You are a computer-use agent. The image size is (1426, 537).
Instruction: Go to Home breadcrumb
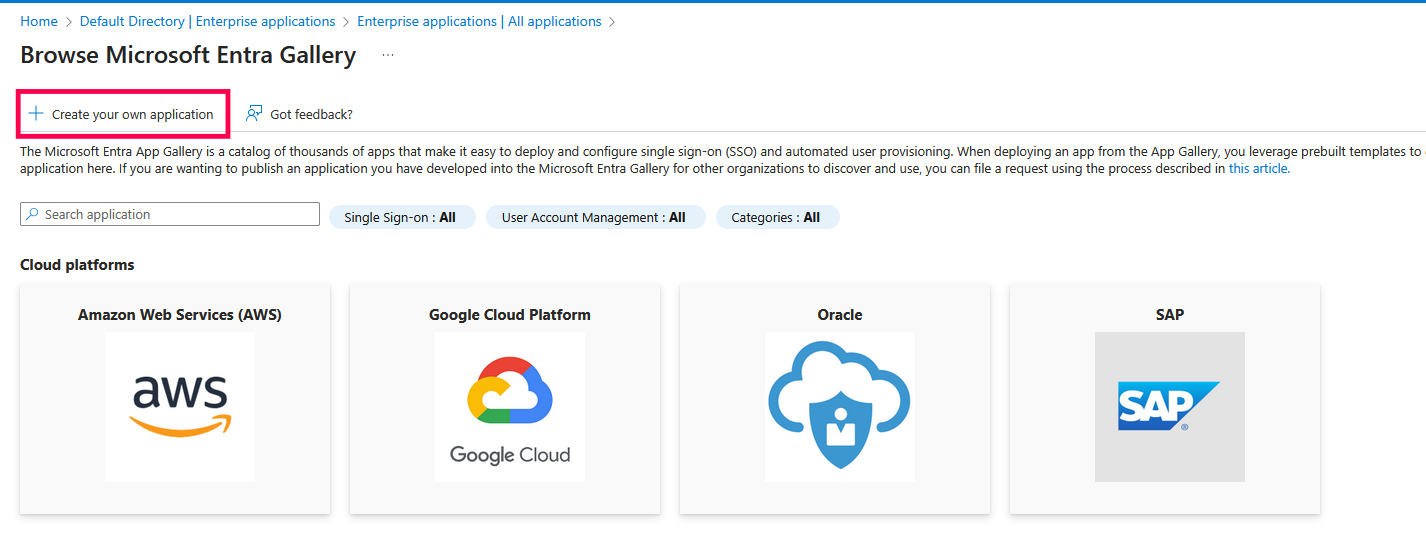(x=39, y=21)
